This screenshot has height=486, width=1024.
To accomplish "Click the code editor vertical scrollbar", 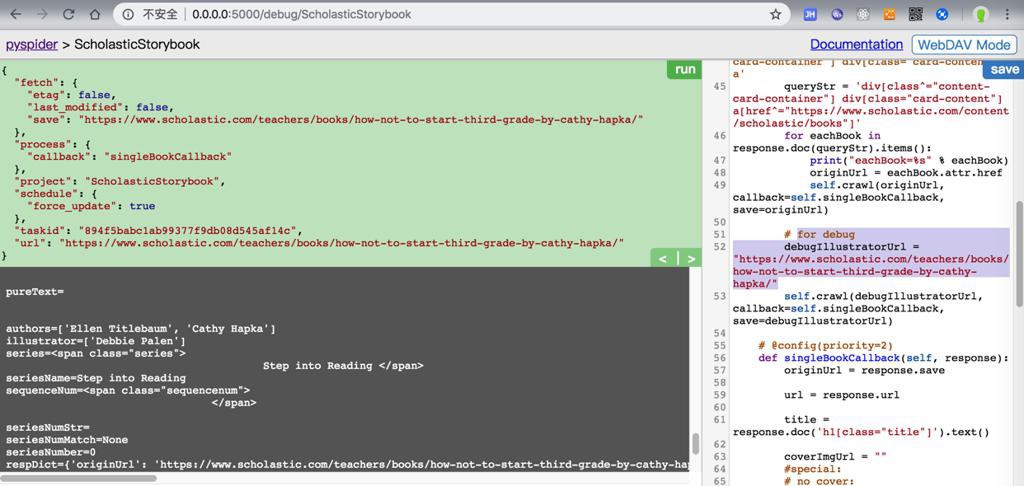I will [x=1019, y=253].
